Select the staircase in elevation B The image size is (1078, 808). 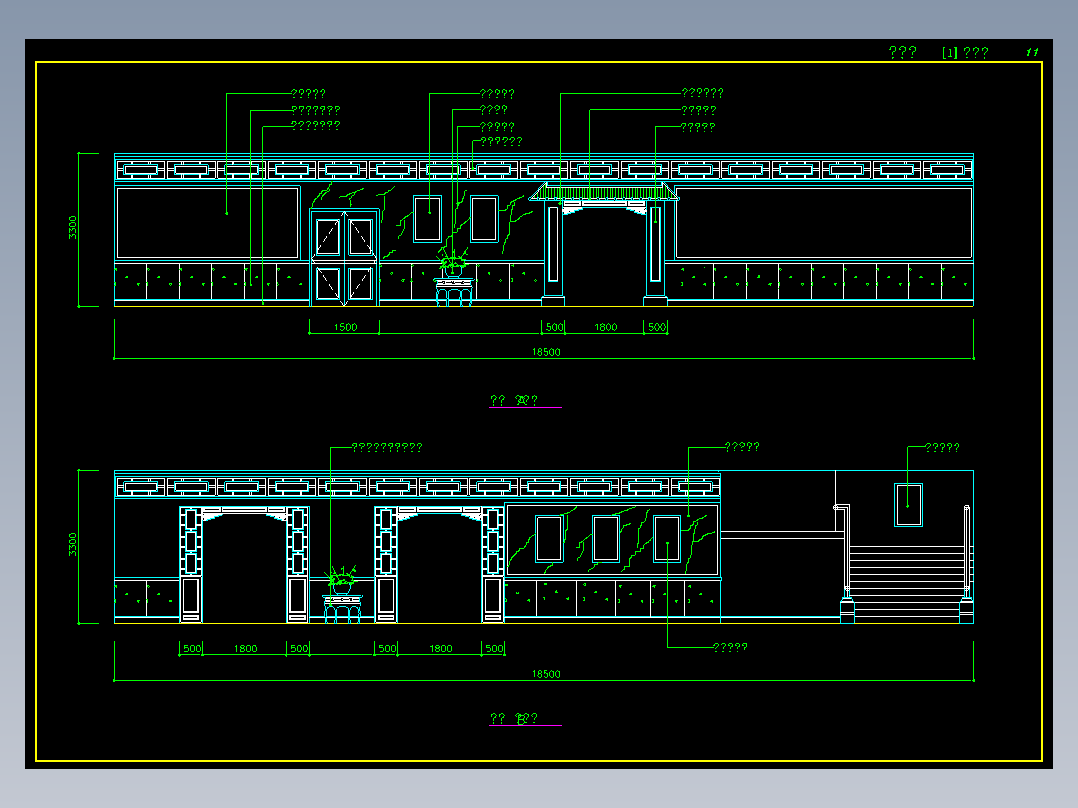[906, 585]
